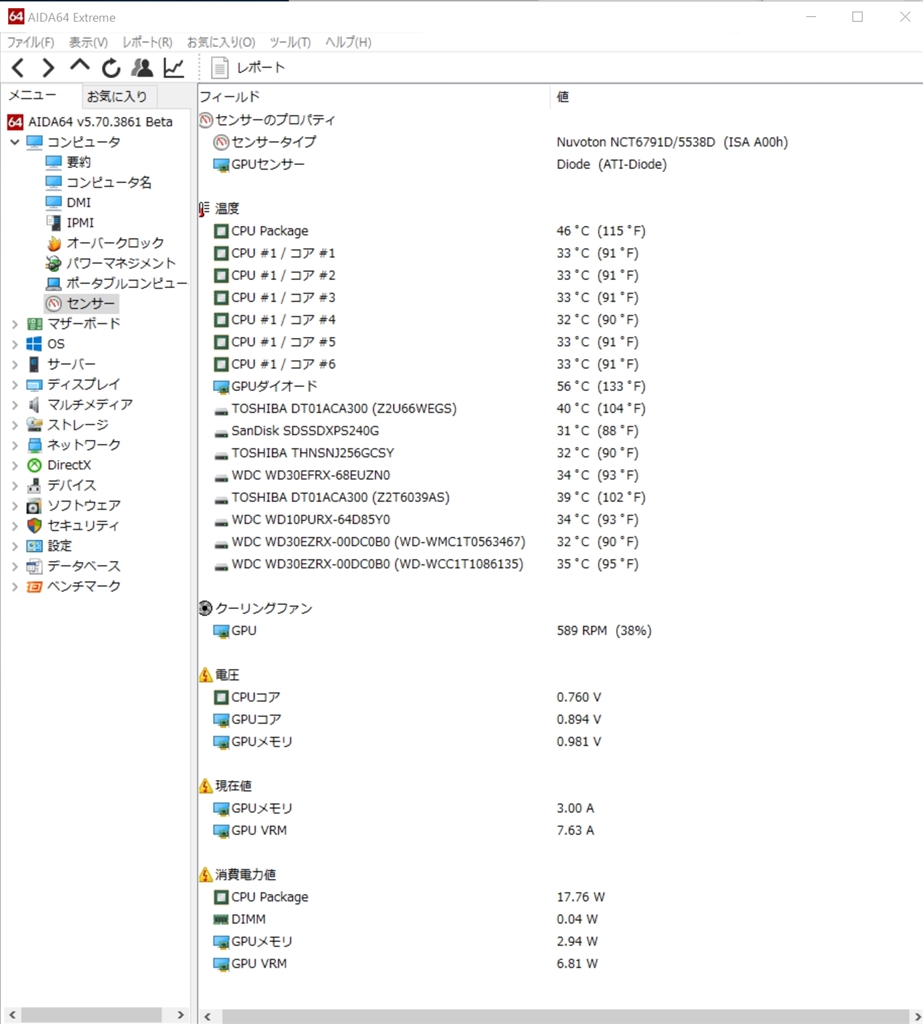Click the デバイス device icon
The width and height of the screenshot is (923, 1024).
[x=35, y=486]
